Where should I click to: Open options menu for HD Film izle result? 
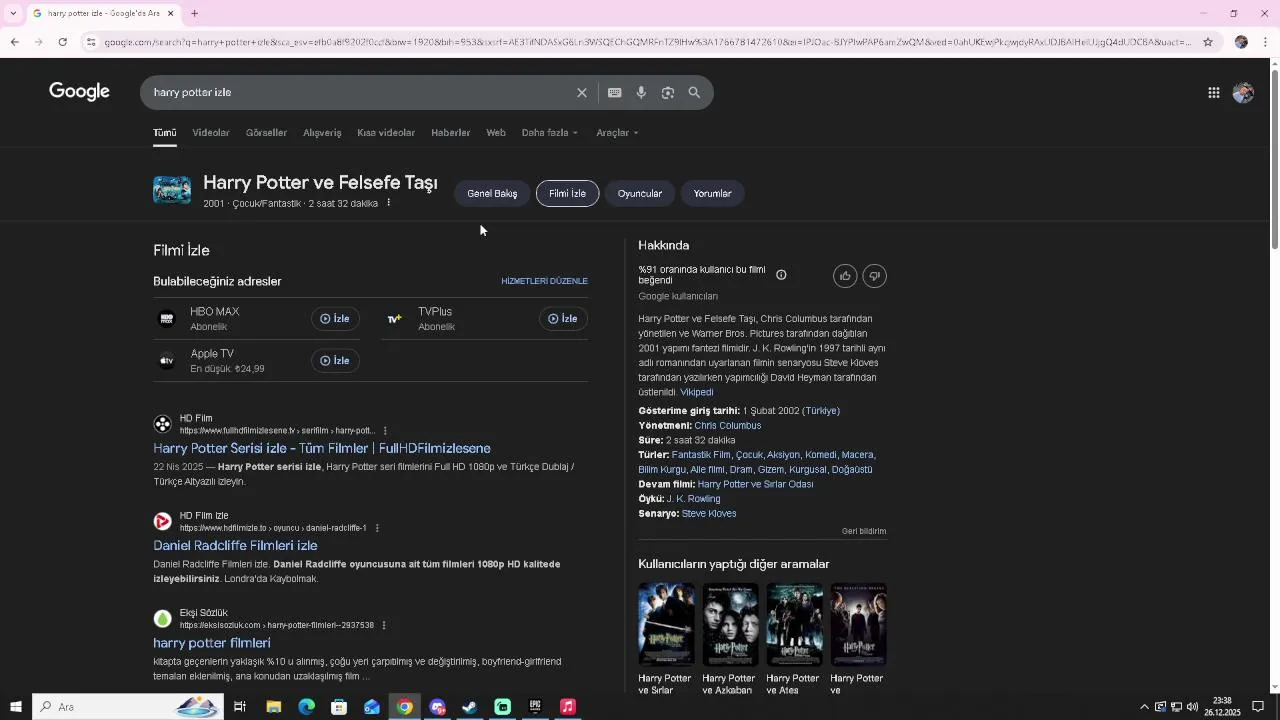click(377, 528)
